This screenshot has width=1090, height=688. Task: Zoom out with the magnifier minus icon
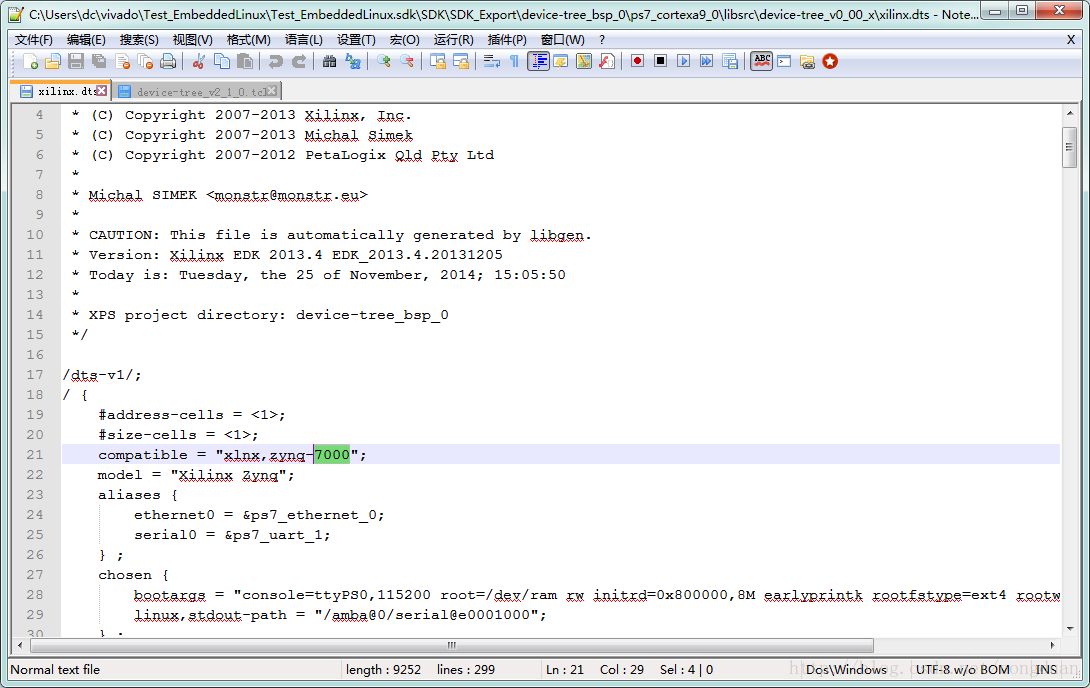406,62
